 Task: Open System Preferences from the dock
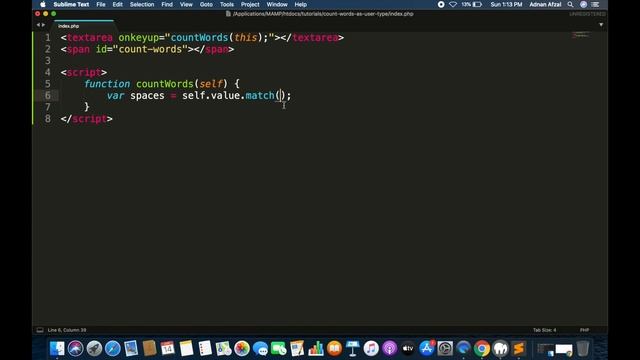point(445,349)
